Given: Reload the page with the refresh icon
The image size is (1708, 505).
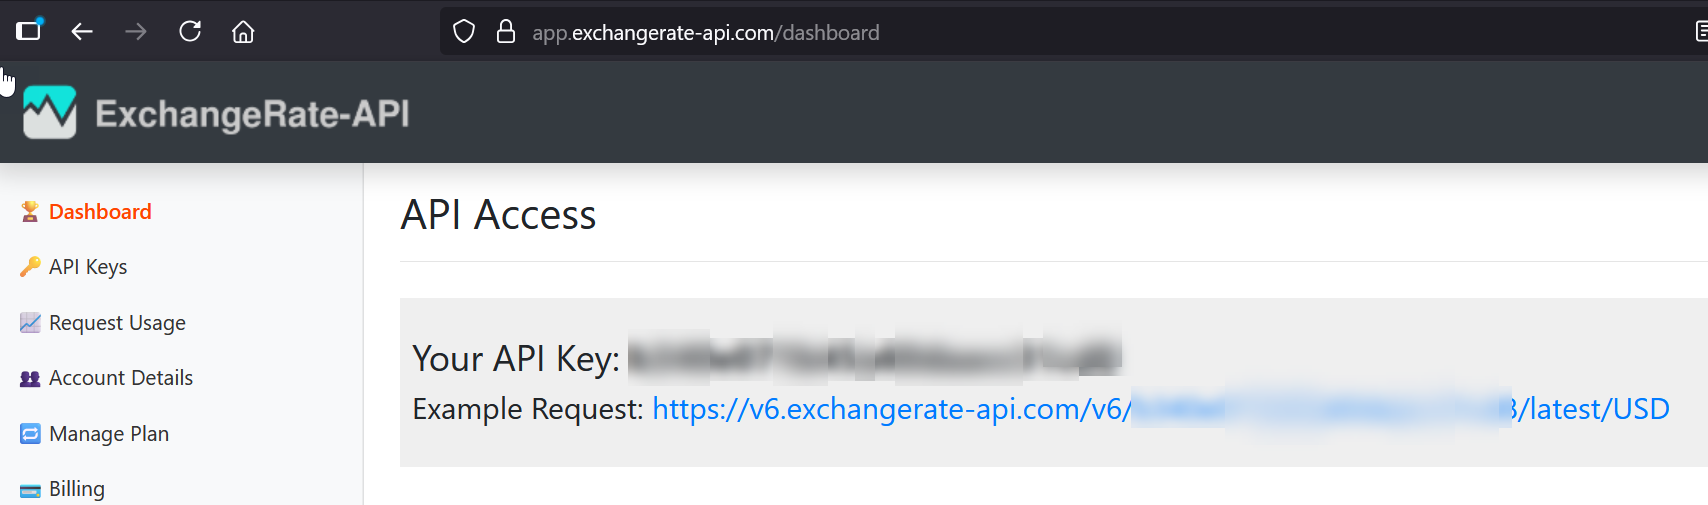Looking at the screenshot, I should [190, 32].
